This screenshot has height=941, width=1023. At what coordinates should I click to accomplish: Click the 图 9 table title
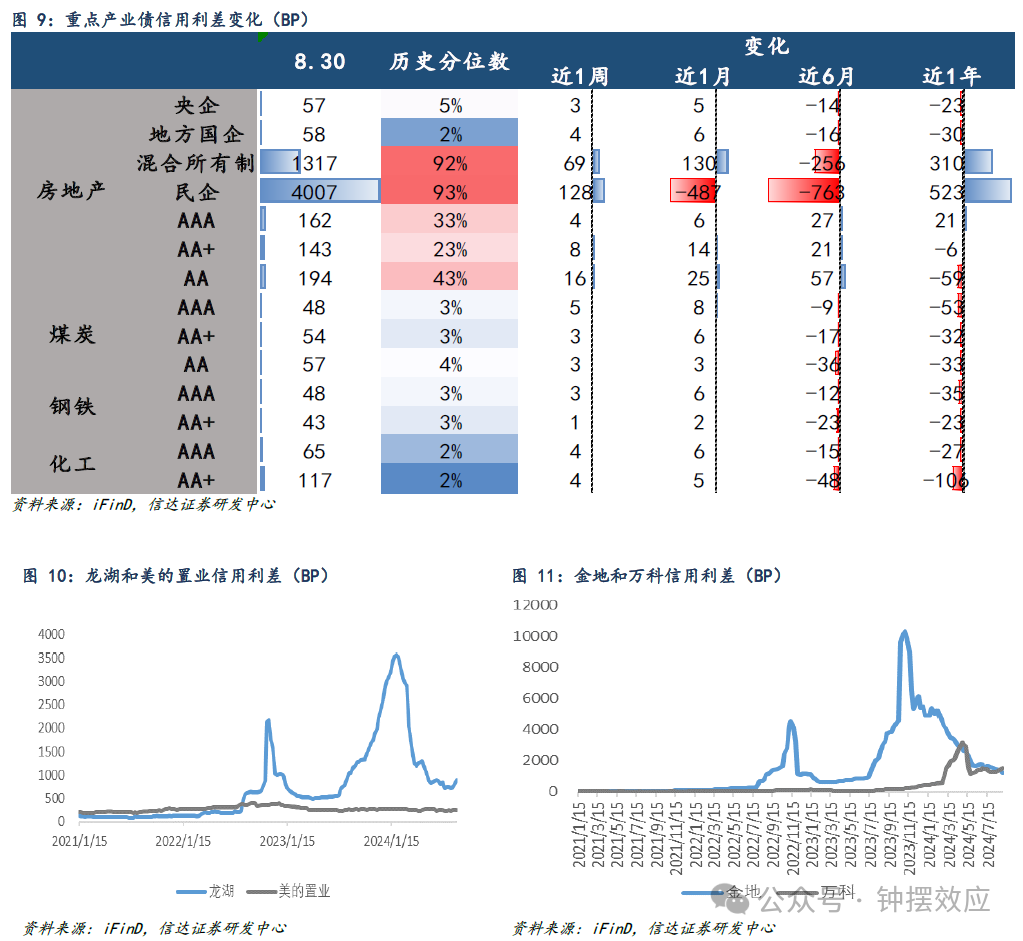pyautogui.click(x=160, y=20)
